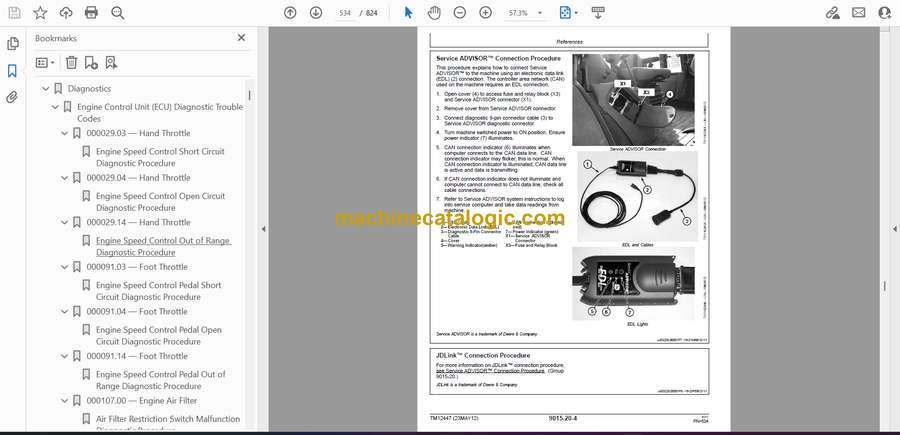Image resolution: width=900 pixels, height=435 pixels.
Task: Collapse 000091.14 Foot Throttle bookmark
Action: (65, 356)
